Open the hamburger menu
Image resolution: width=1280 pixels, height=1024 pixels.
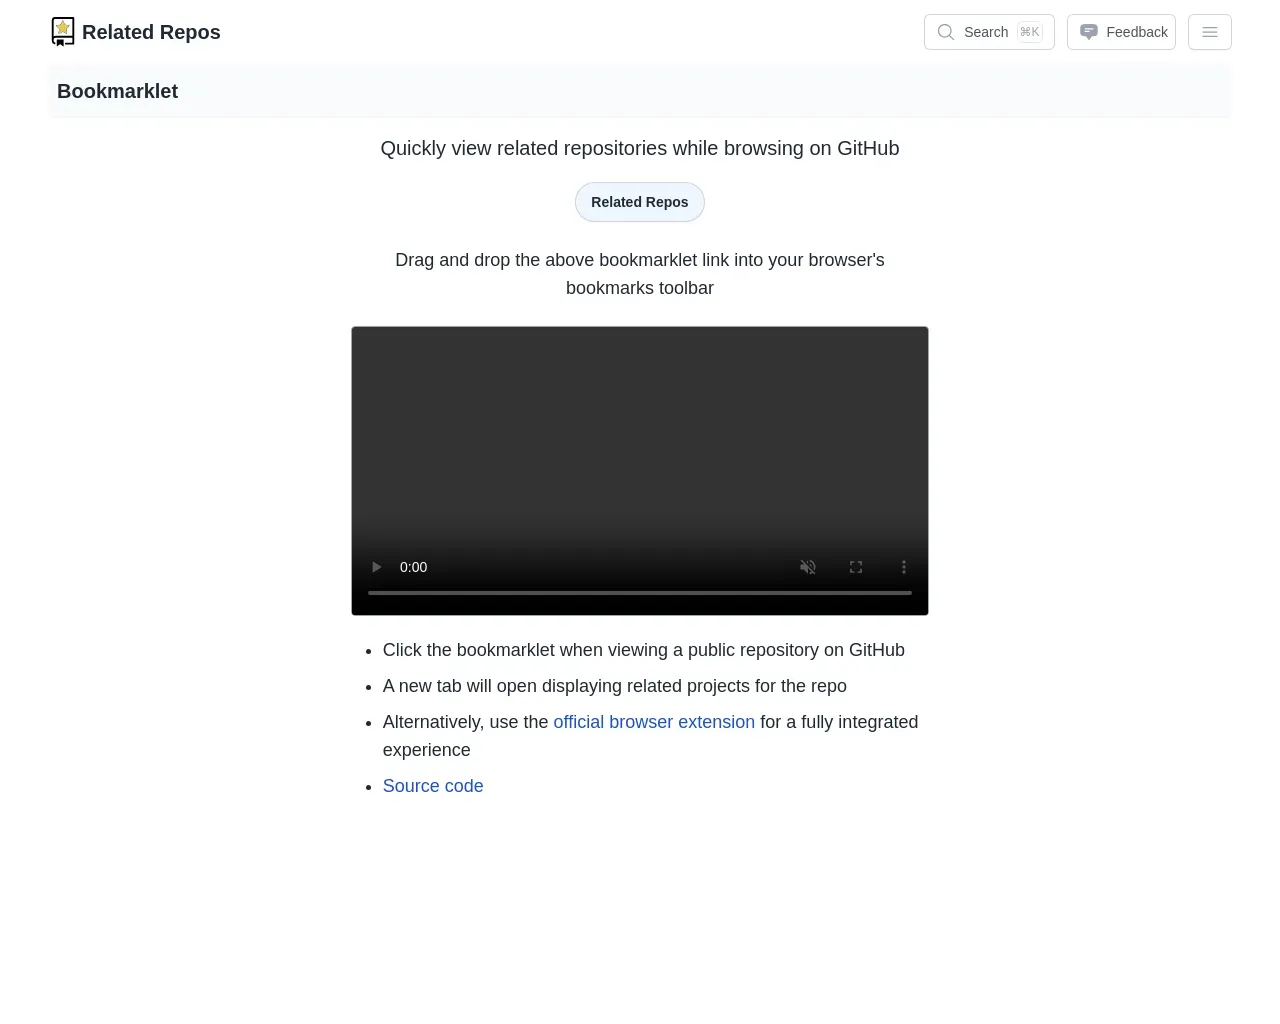(x=1210, y=32)
